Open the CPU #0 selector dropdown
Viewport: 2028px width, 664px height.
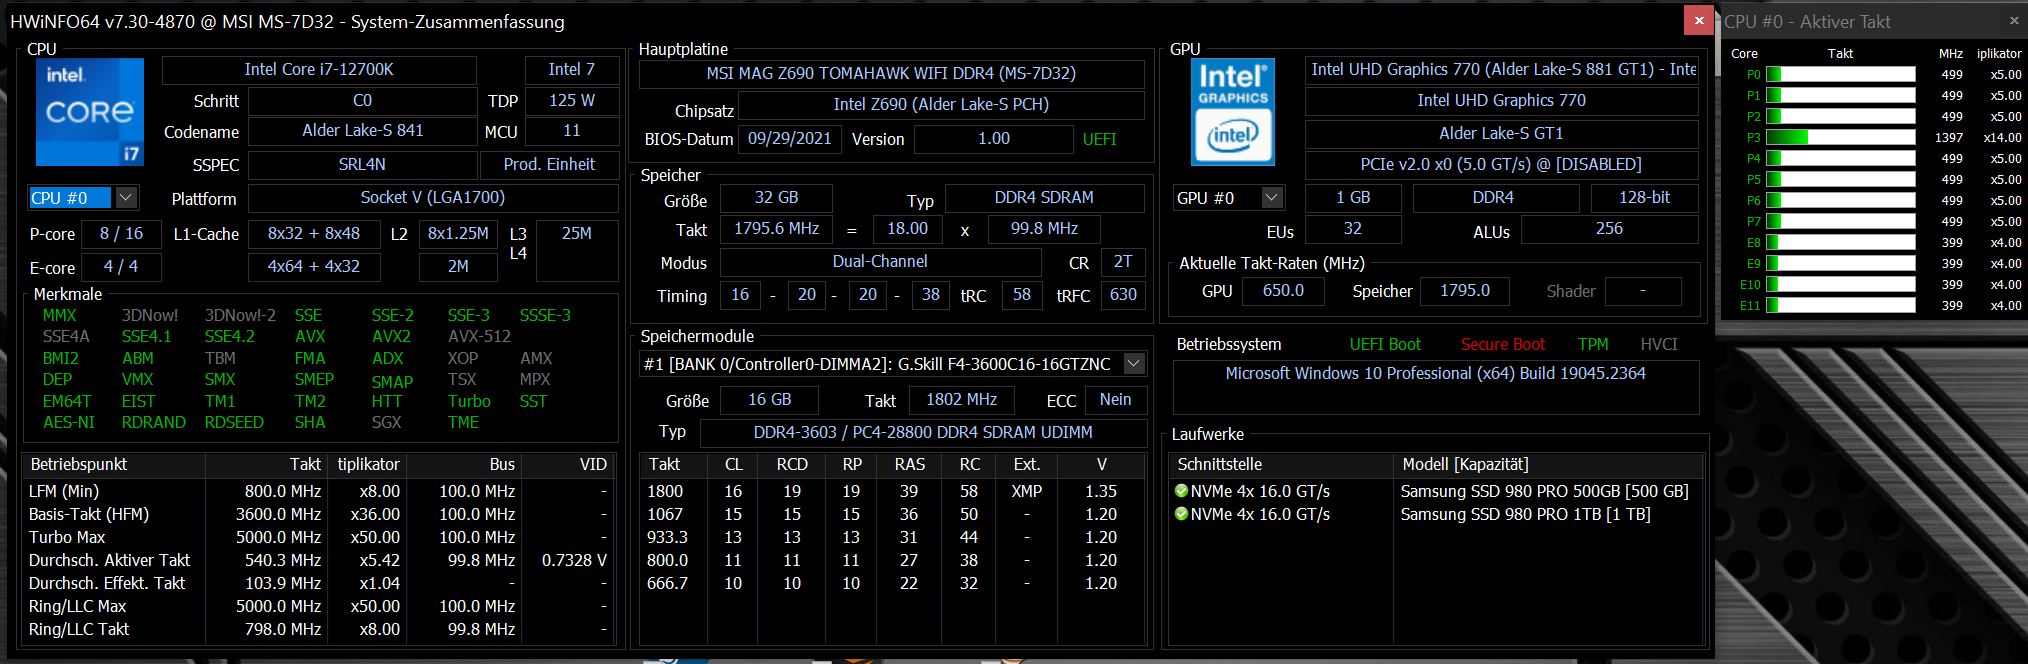126,198
